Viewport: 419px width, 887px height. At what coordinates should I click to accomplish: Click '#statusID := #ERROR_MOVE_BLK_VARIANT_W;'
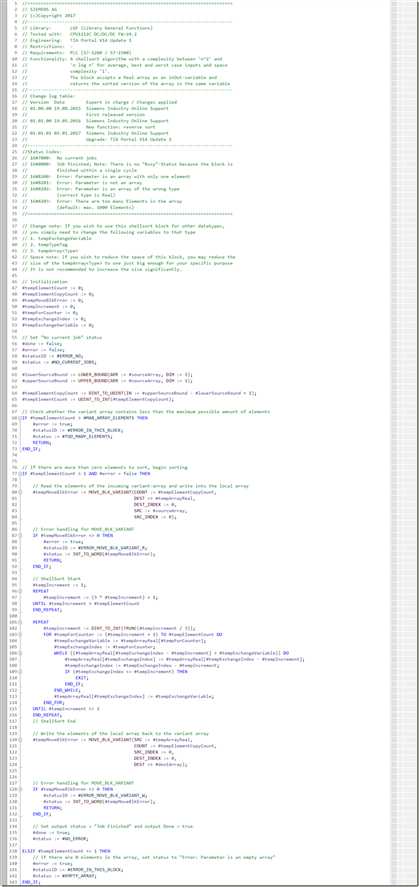pos(94,795)
